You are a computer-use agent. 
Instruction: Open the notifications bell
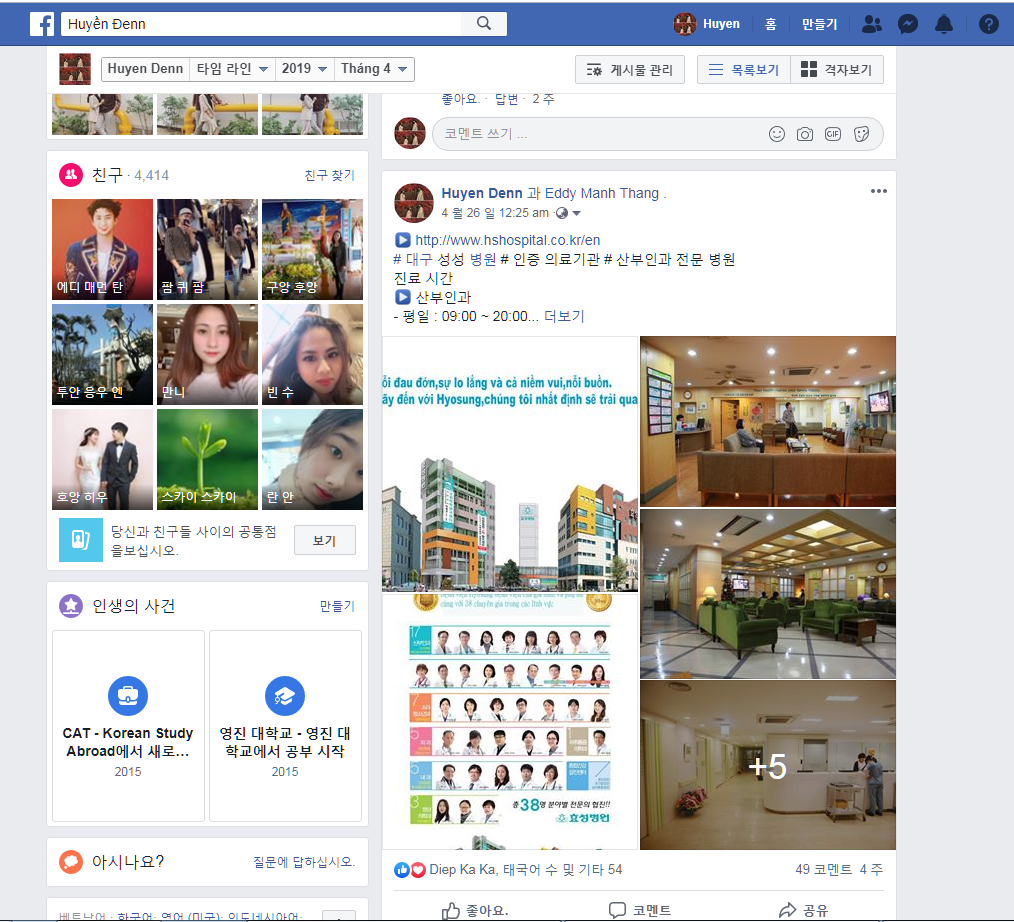944,24
